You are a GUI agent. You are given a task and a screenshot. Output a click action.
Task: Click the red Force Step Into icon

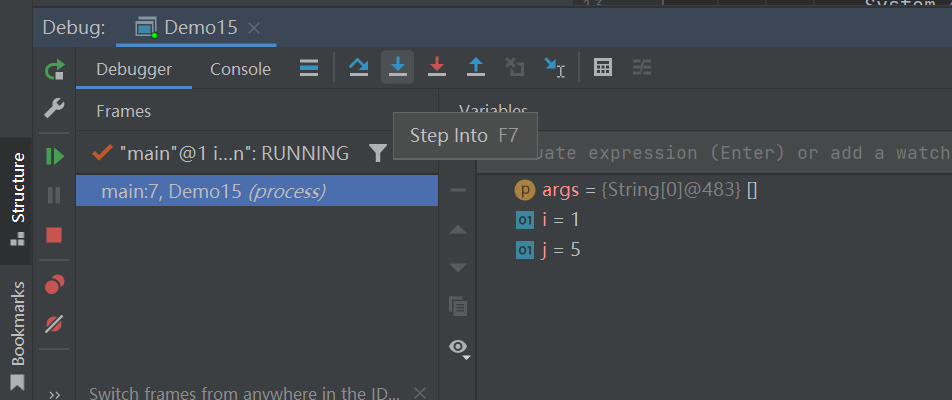(x=437, y=68)
